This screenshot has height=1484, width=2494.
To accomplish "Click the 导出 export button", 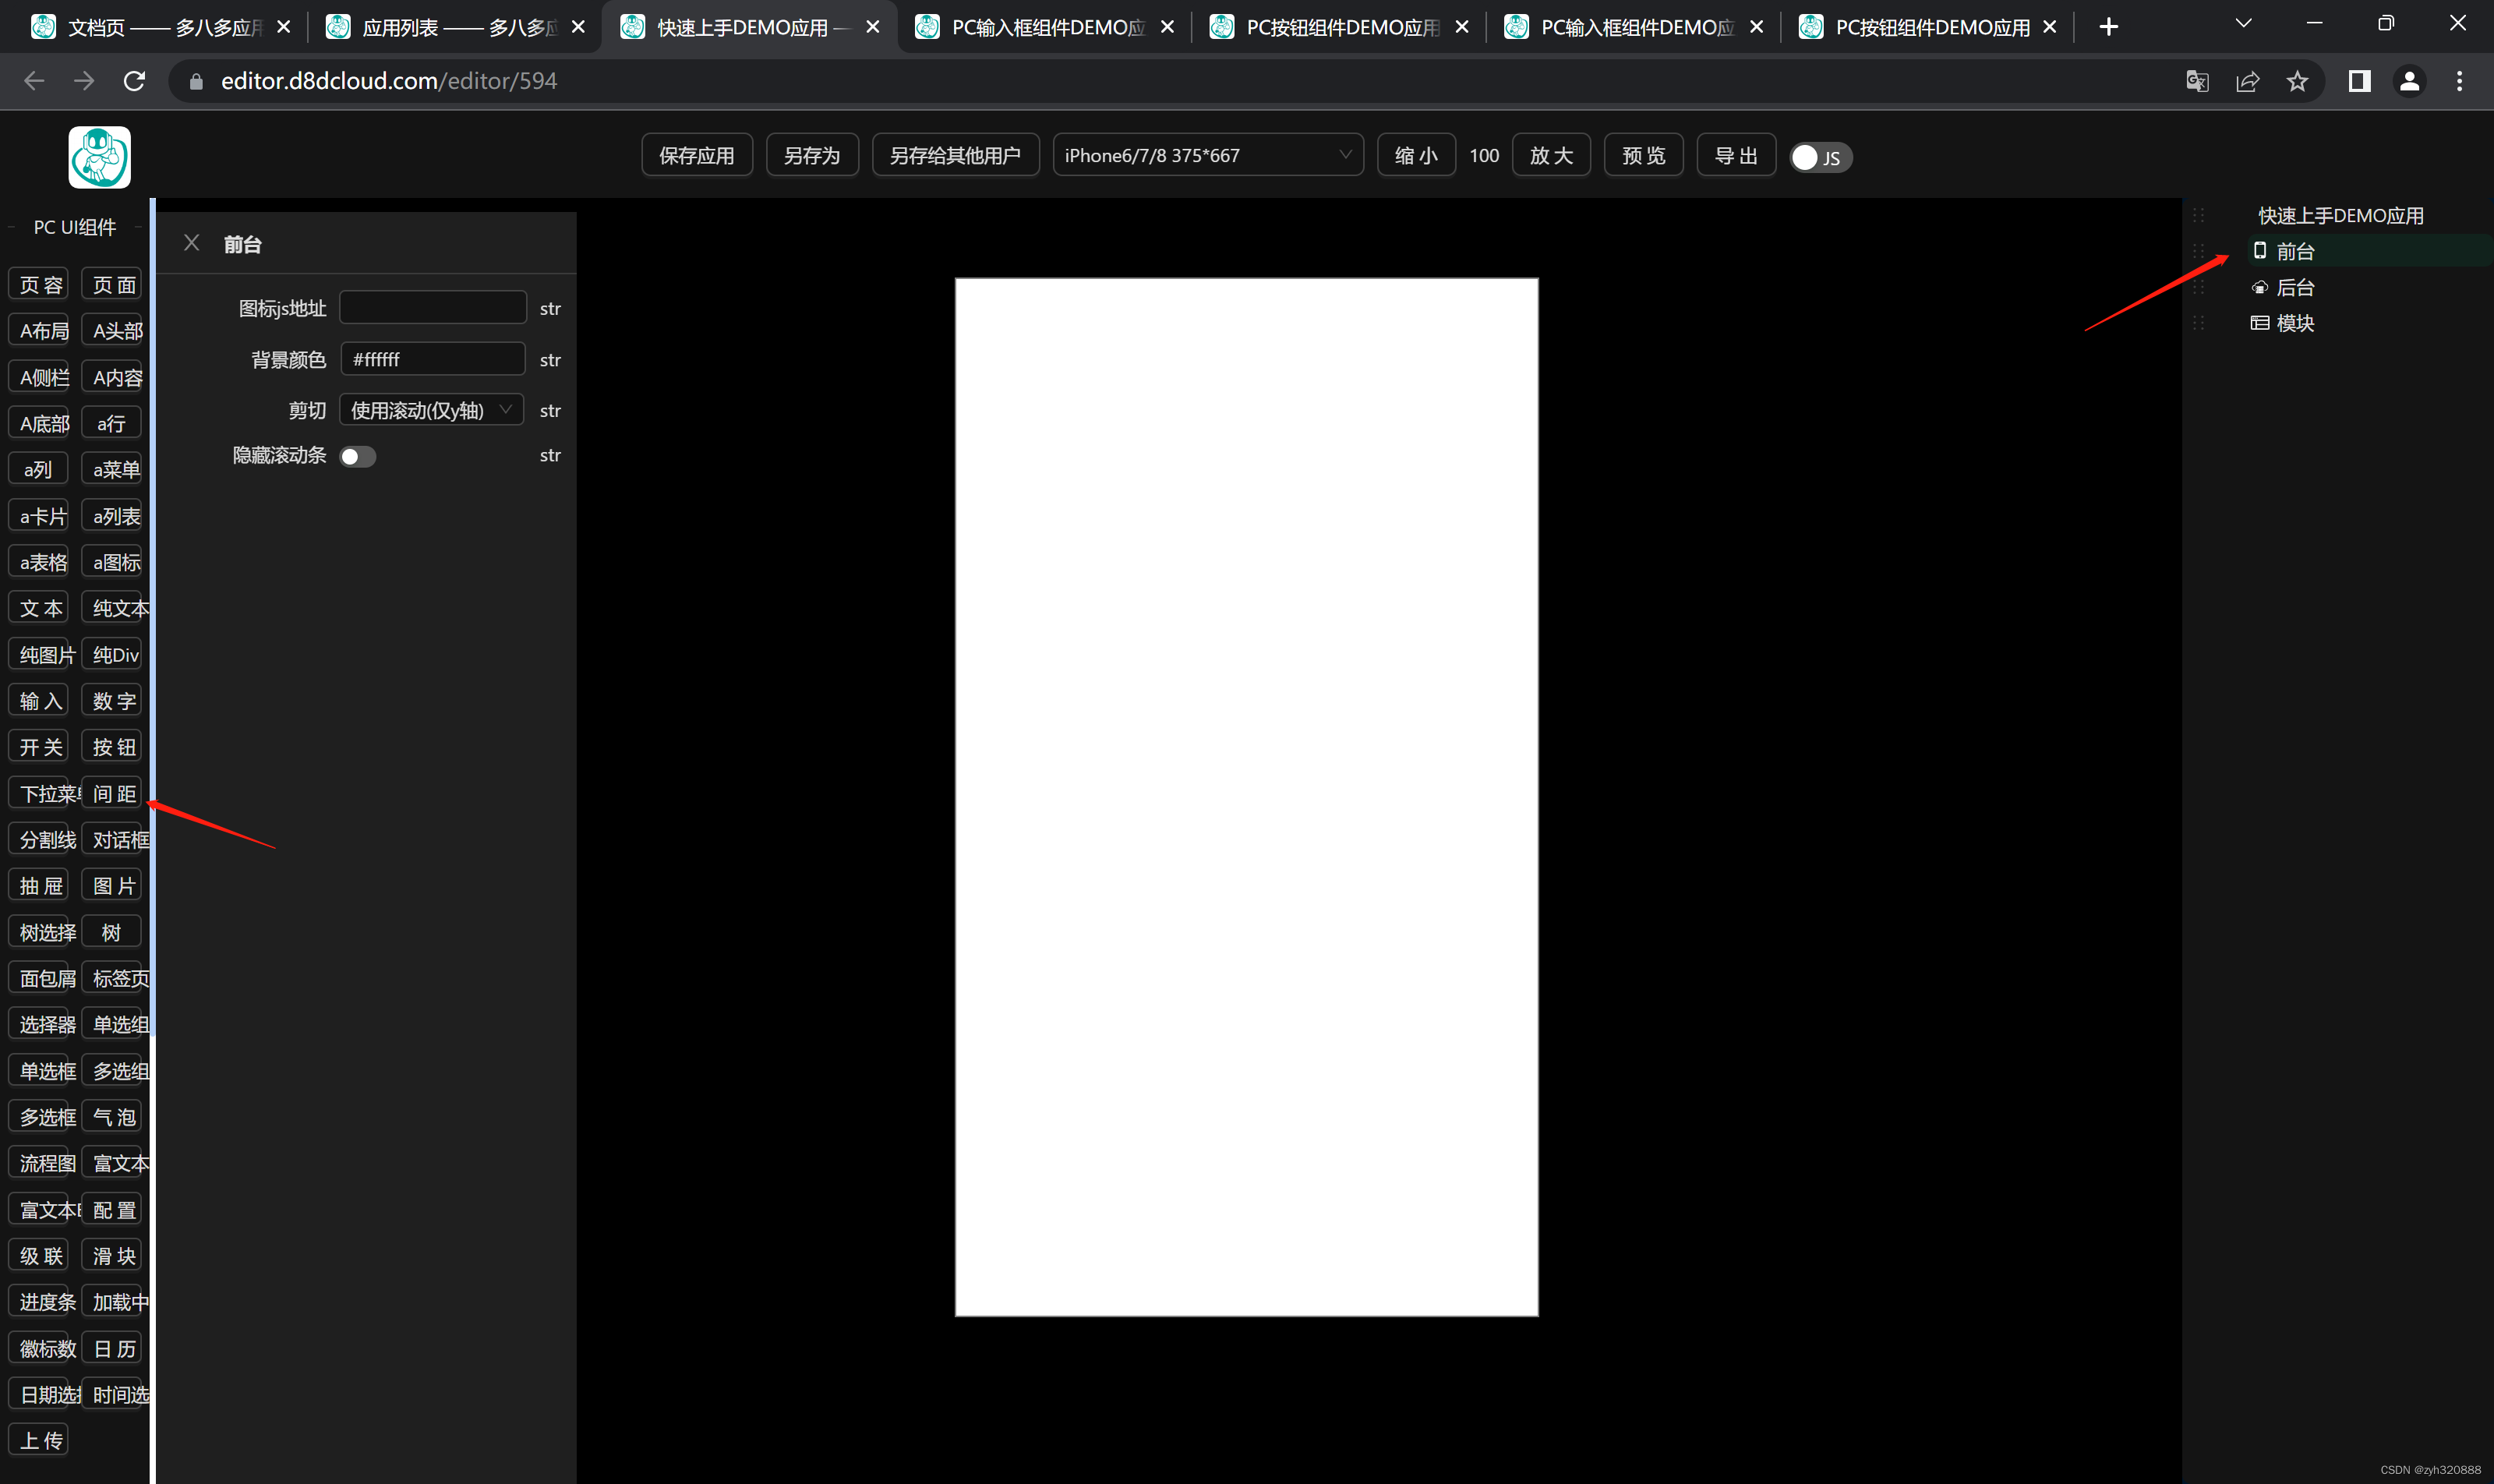I will pos(1736,155).
